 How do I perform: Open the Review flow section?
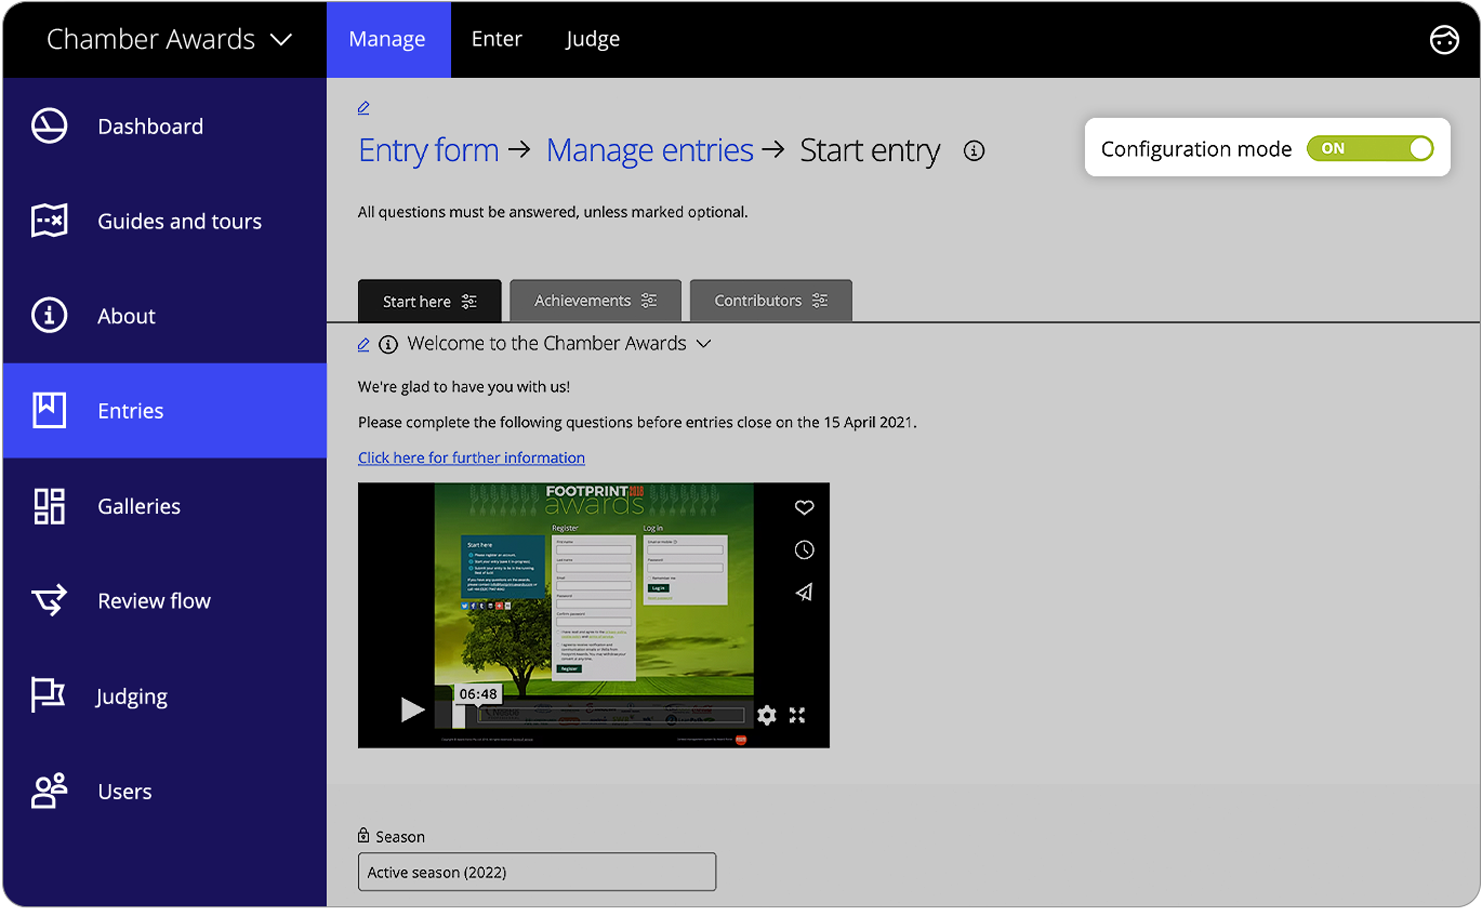point(153,601)
